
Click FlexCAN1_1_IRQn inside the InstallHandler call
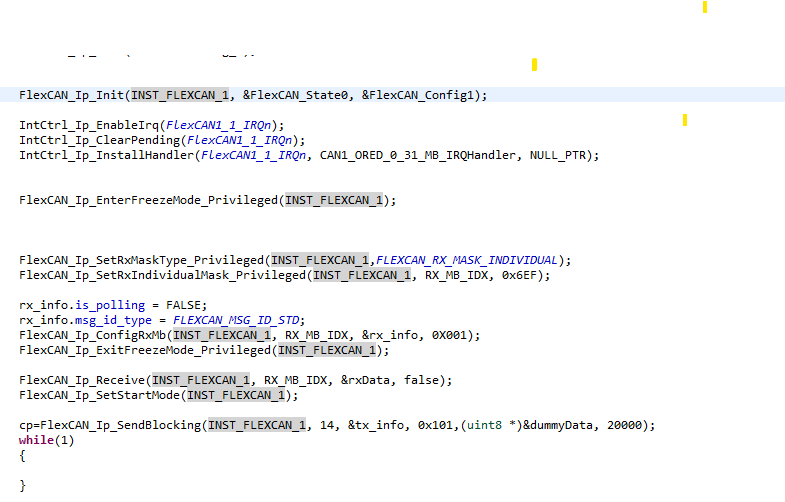(x=254, y=155)
